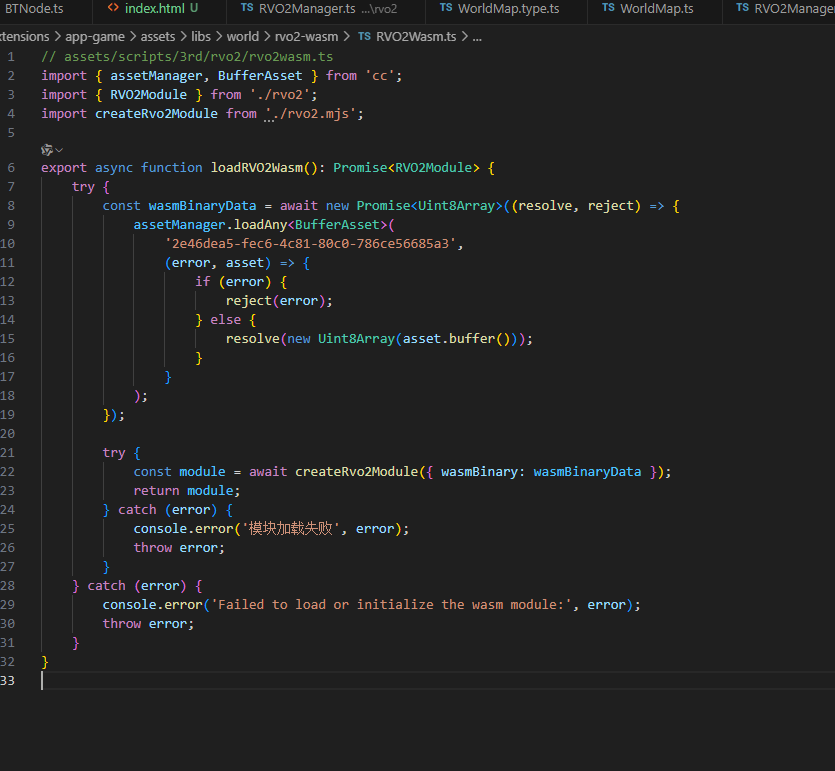Viewport: 835px width, 771px height.
Task: Click line number 6 in the gutter
Action: [x=11, y=168]
